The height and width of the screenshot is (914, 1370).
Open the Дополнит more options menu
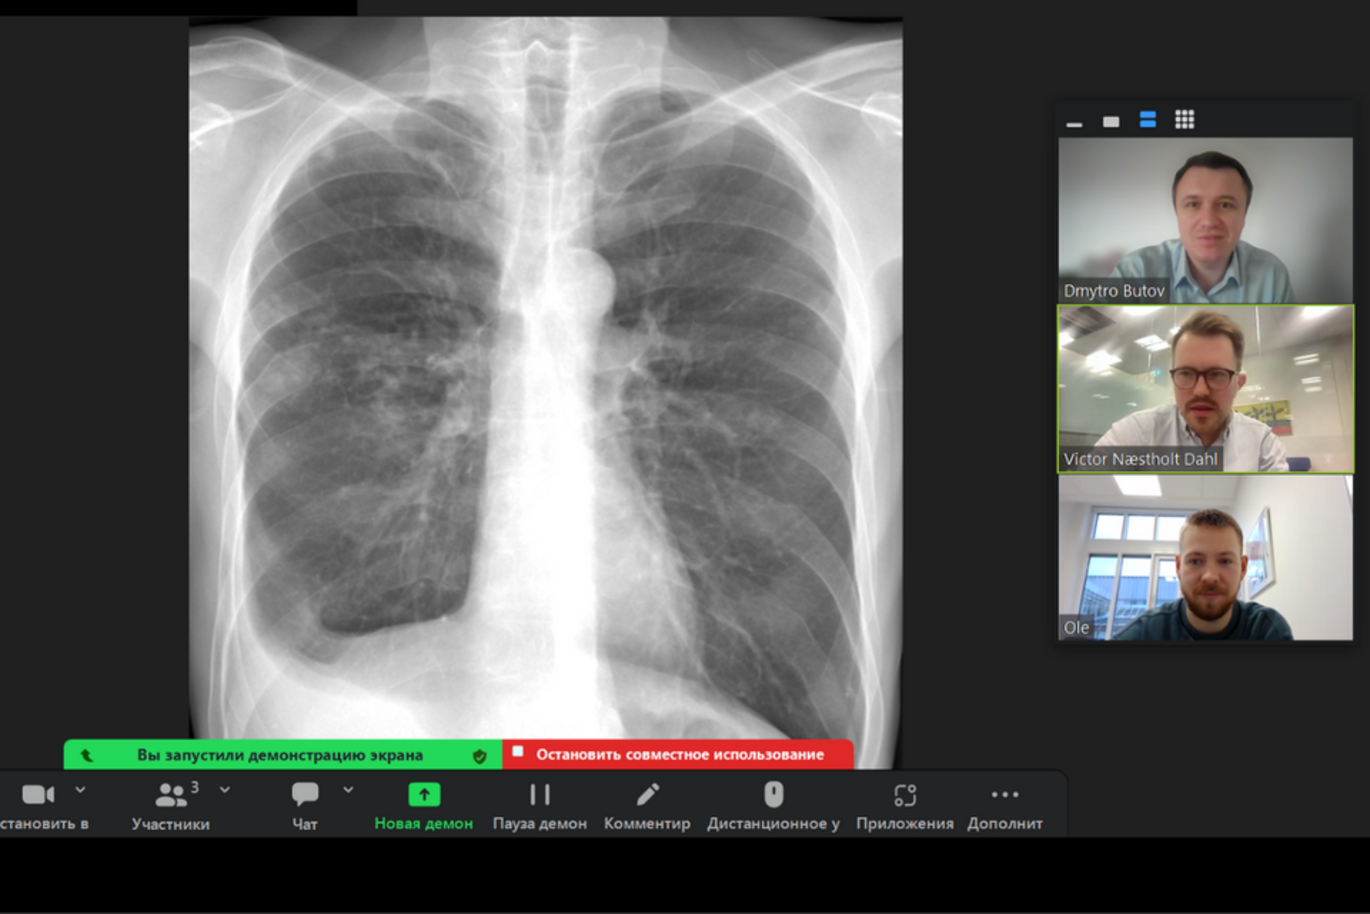pos(1005,806)
